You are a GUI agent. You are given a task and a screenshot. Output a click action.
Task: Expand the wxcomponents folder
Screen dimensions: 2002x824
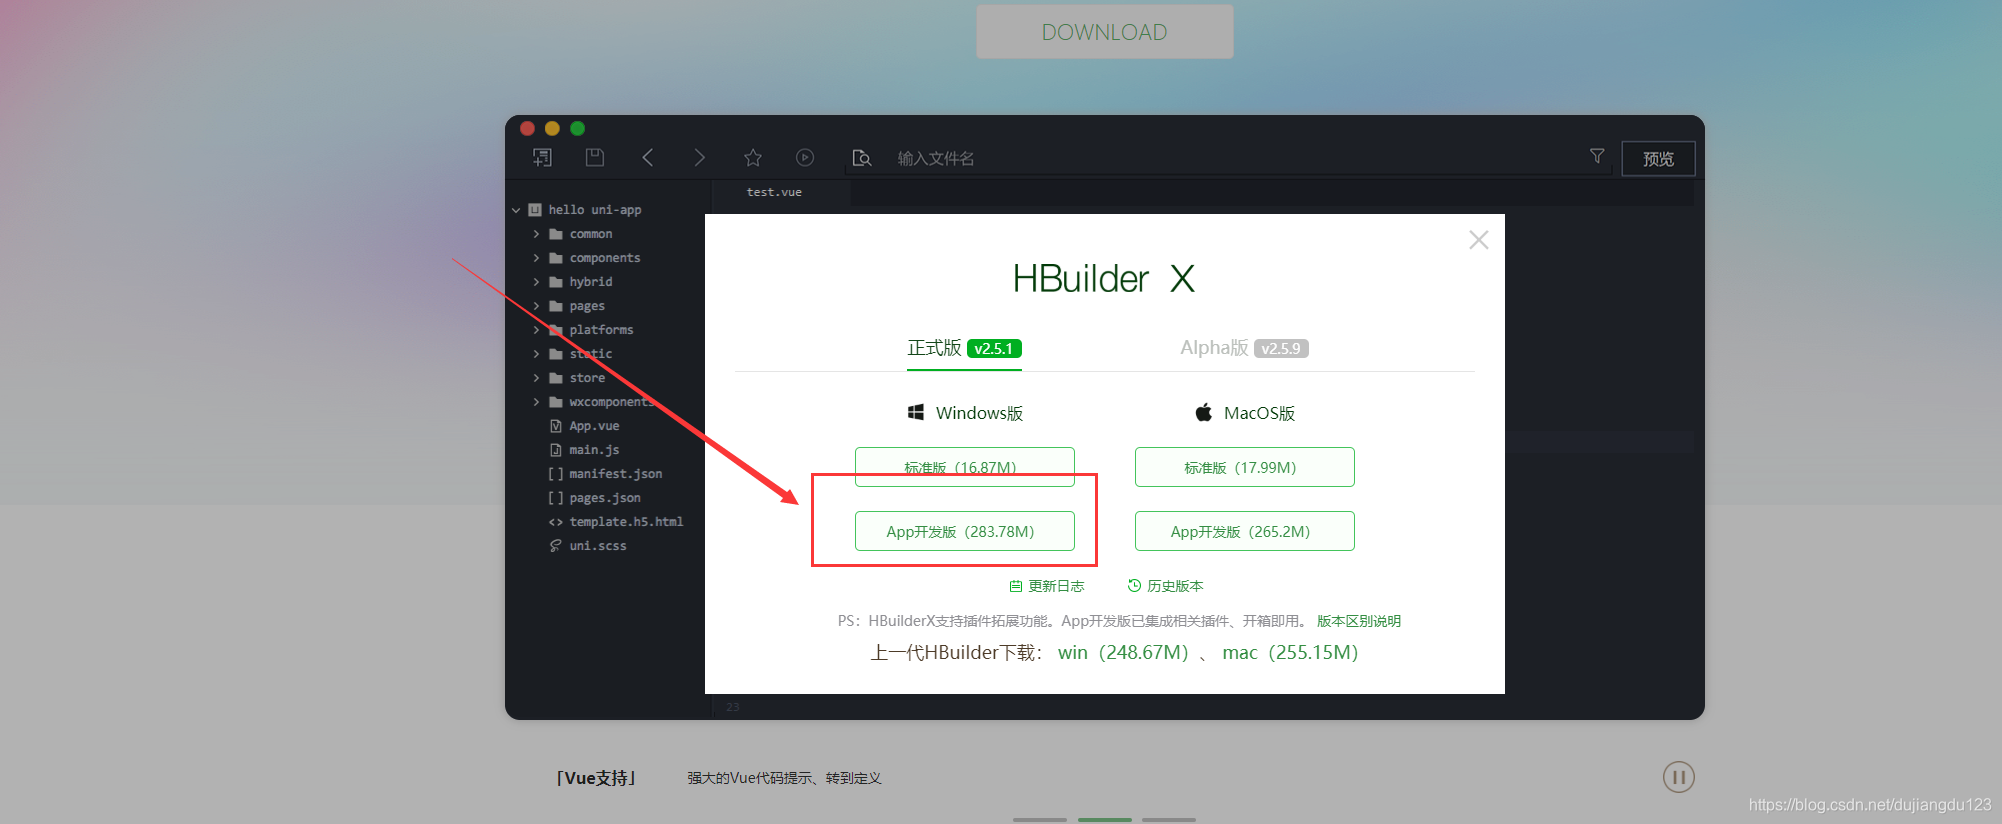click(536, 402)
